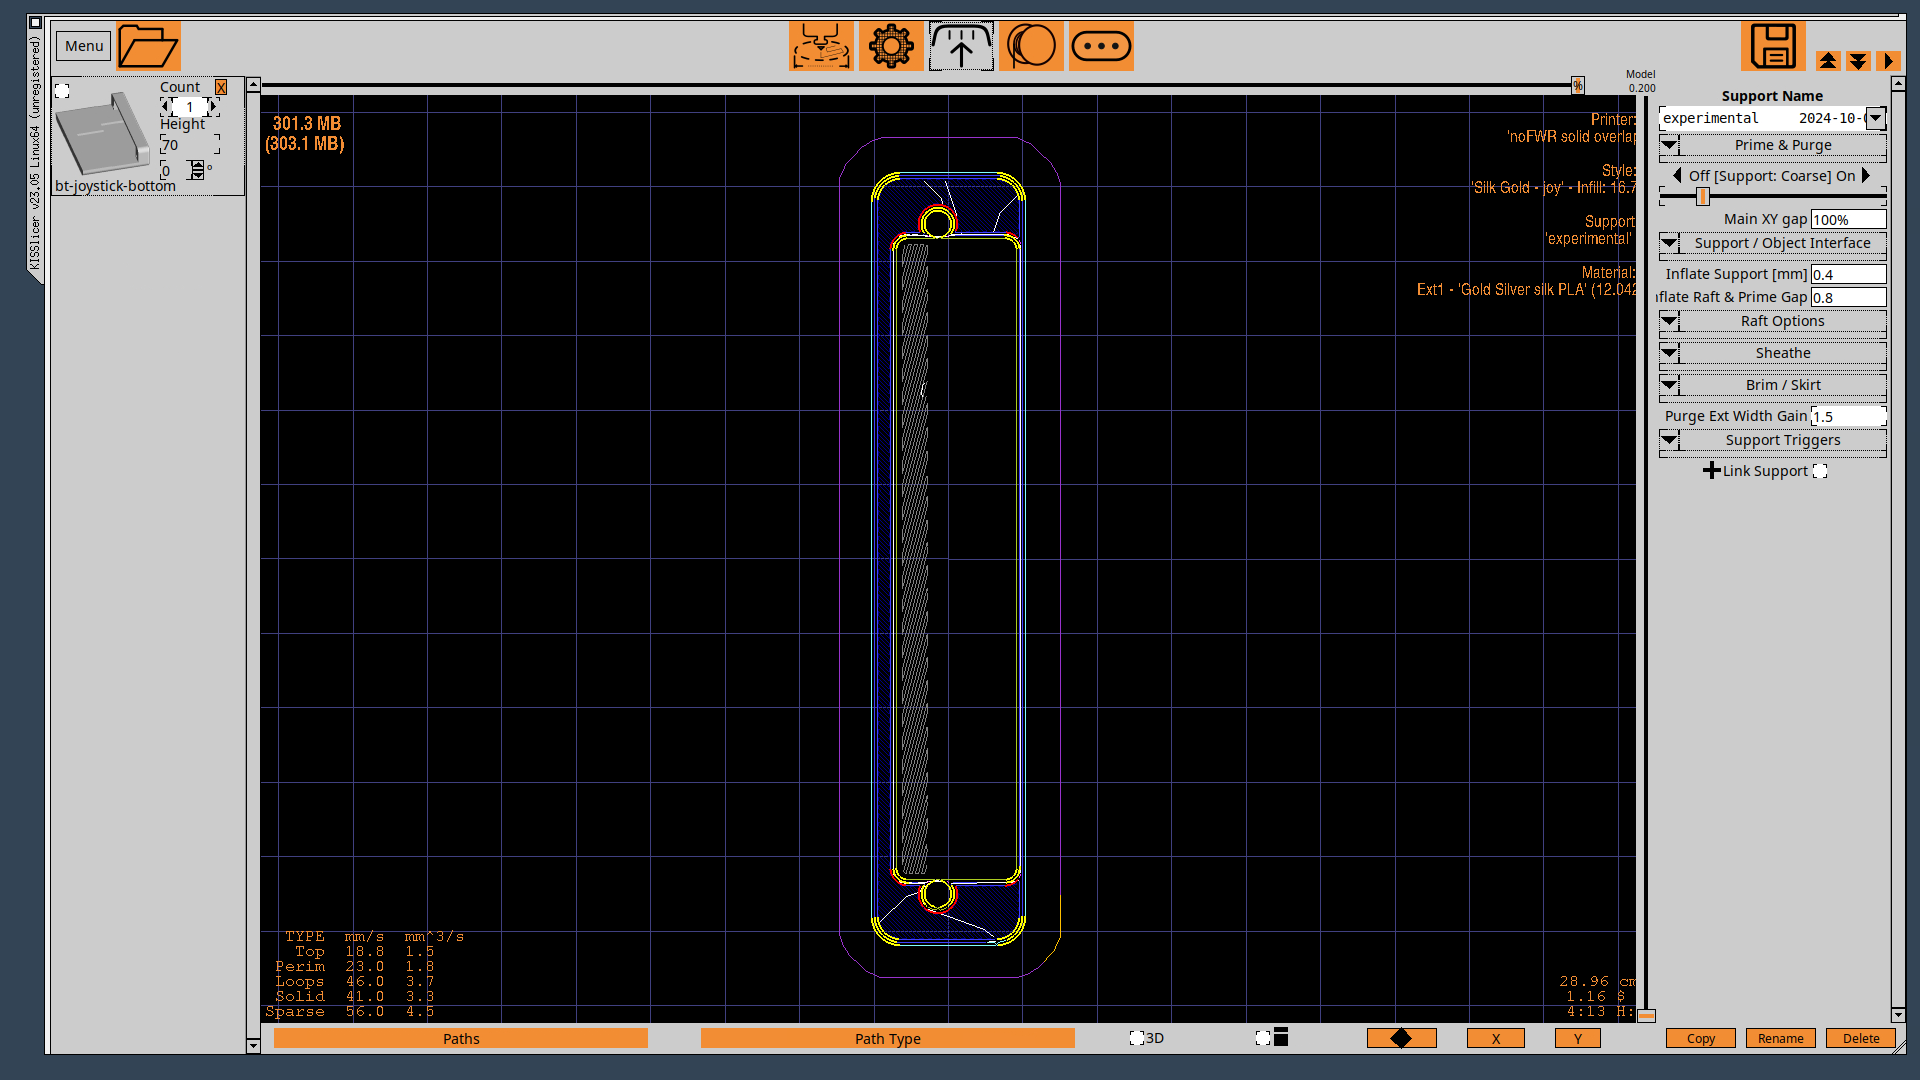Image resolution: width=1920 pixels, height=1080 pixels.
Task: Open the Support Name dropdown arrow
Action: pos(1876,118)
